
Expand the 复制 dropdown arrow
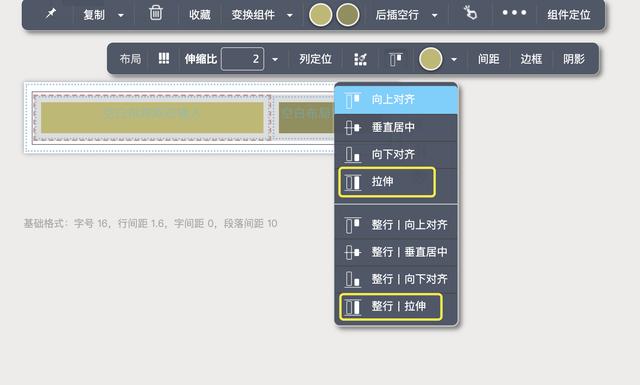pos(120,16)
